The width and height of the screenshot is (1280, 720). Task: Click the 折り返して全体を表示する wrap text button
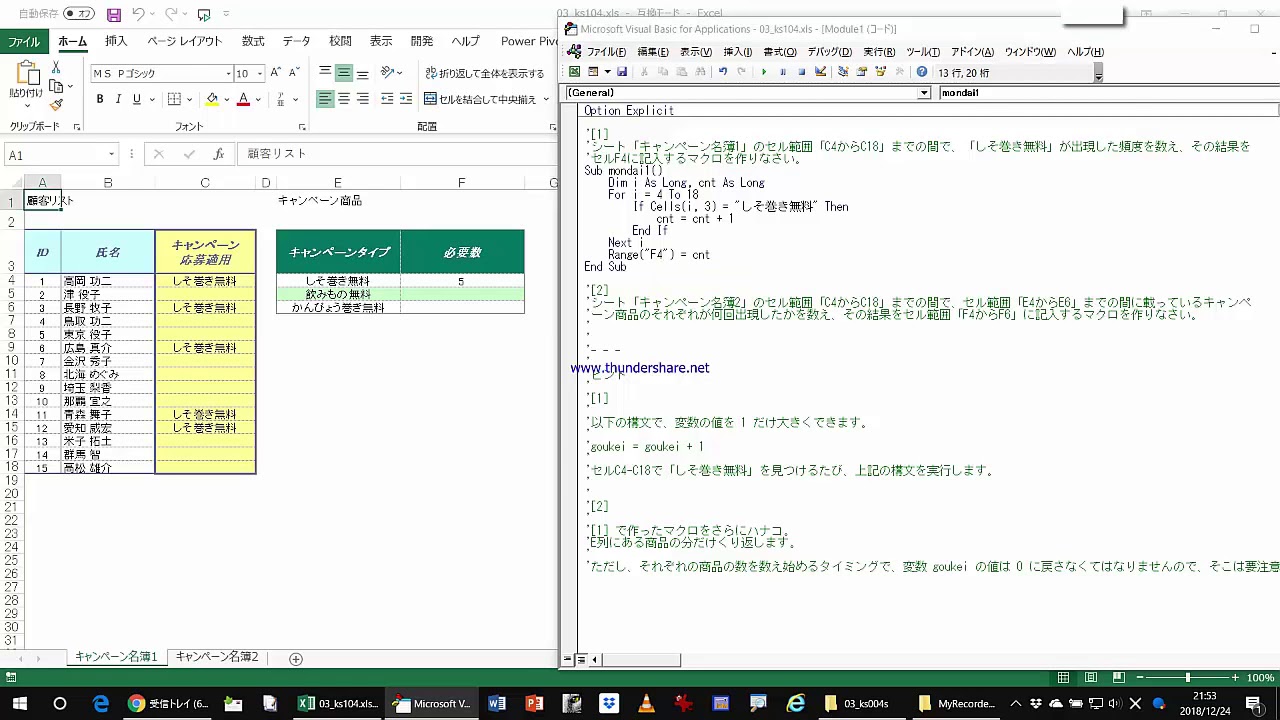tap(485, 74)
